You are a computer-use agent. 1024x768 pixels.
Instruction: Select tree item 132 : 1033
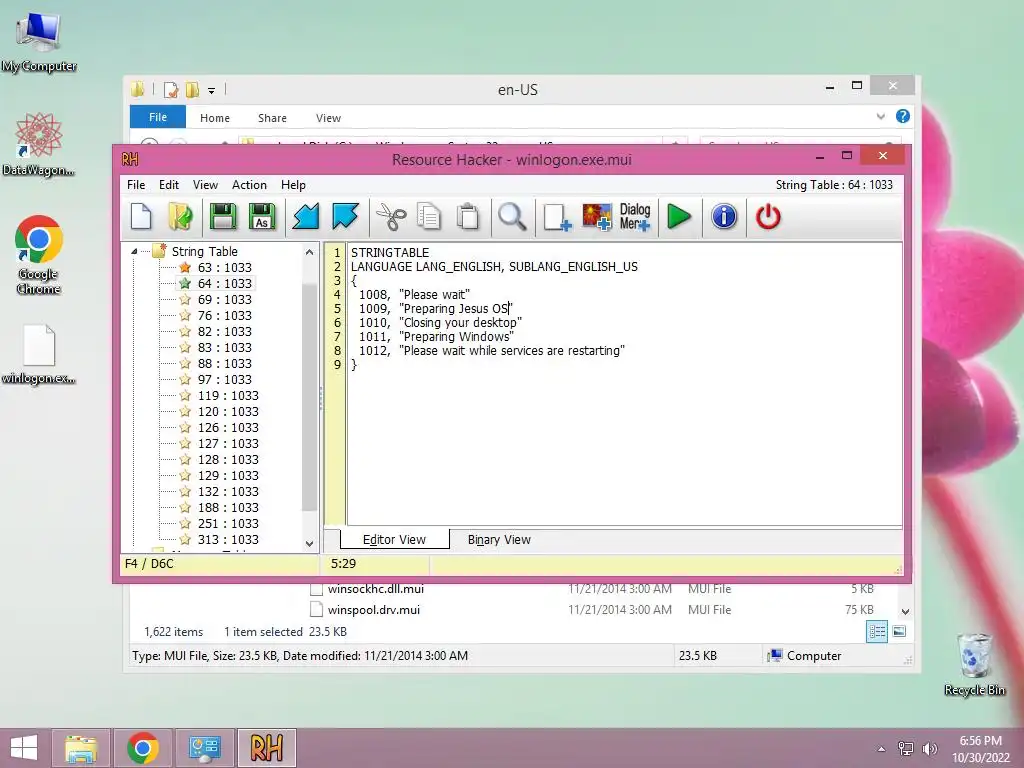[228, 491]
